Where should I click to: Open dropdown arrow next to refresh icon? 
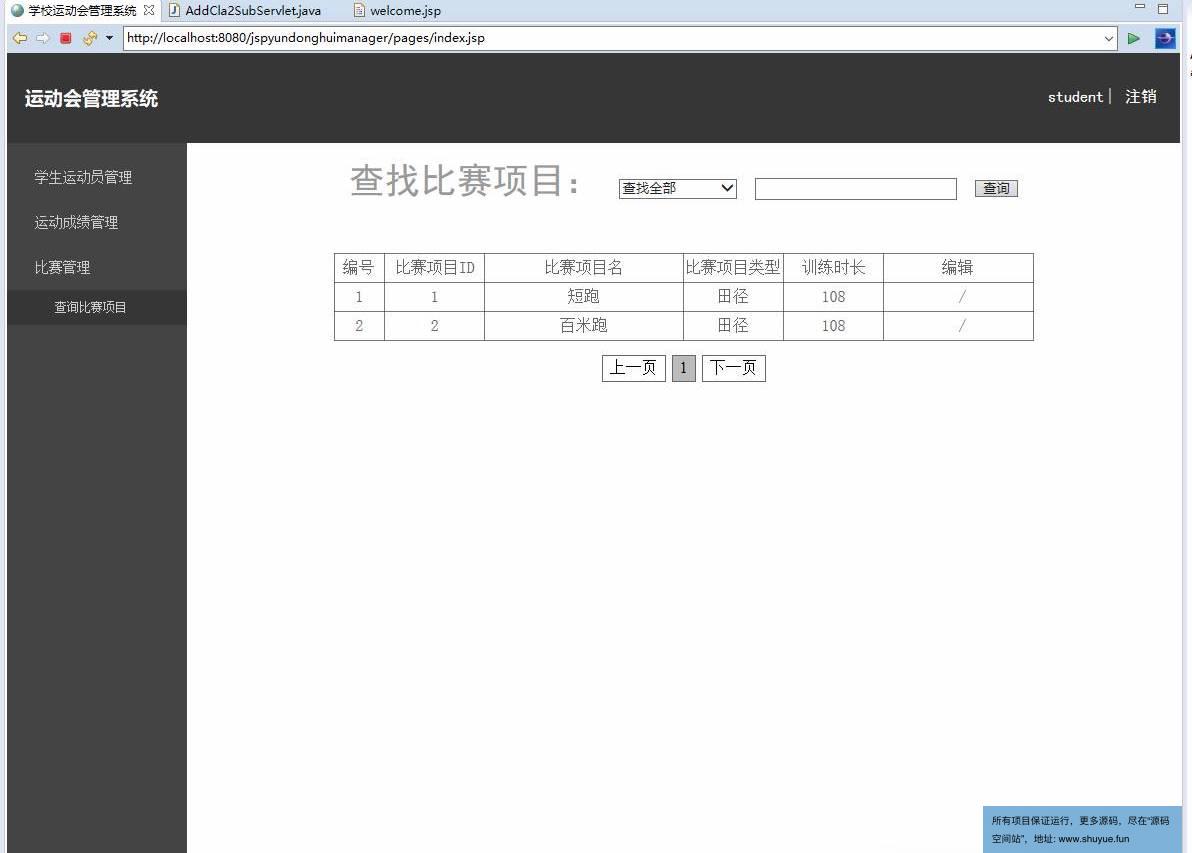pyautogui.click(x=109, y=38)
